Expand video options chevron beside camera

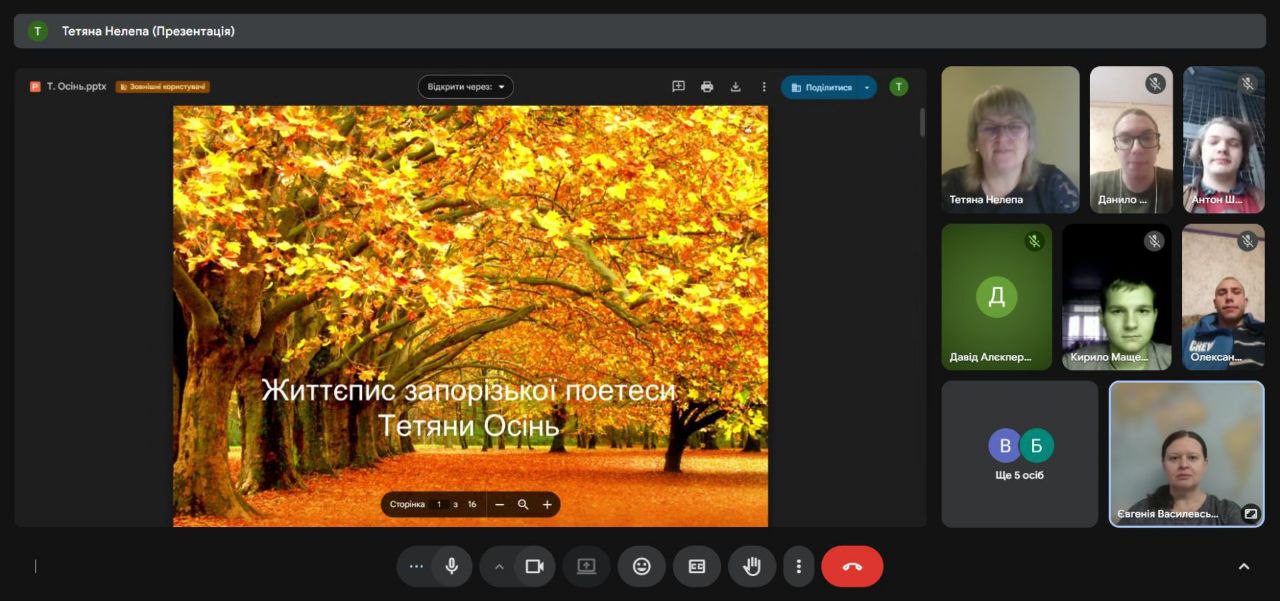(x=499, y=566)
